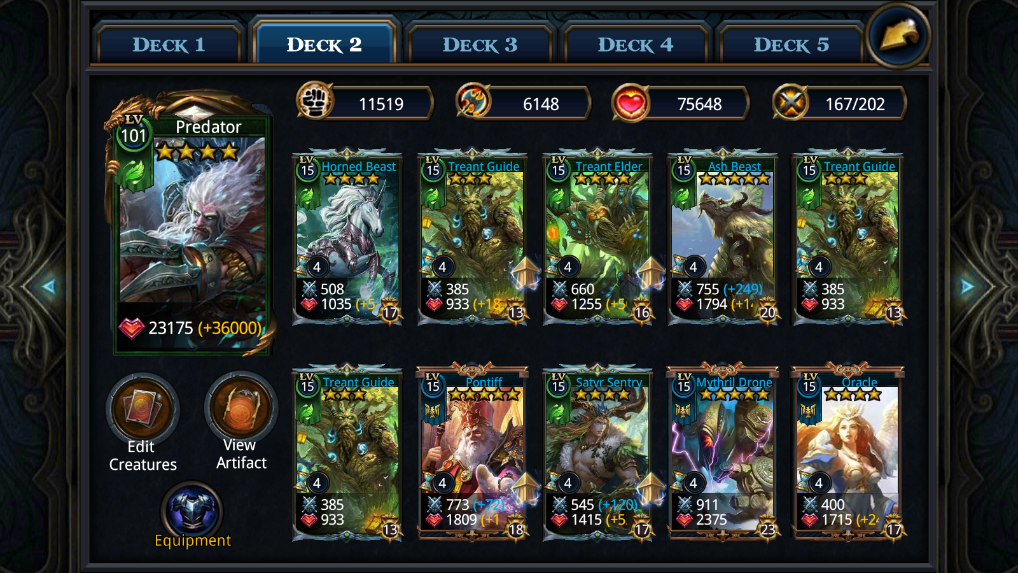Switch to the Deck 3 tab
1018x573 pixels.
pyautogui.click(x=480, y=44)
